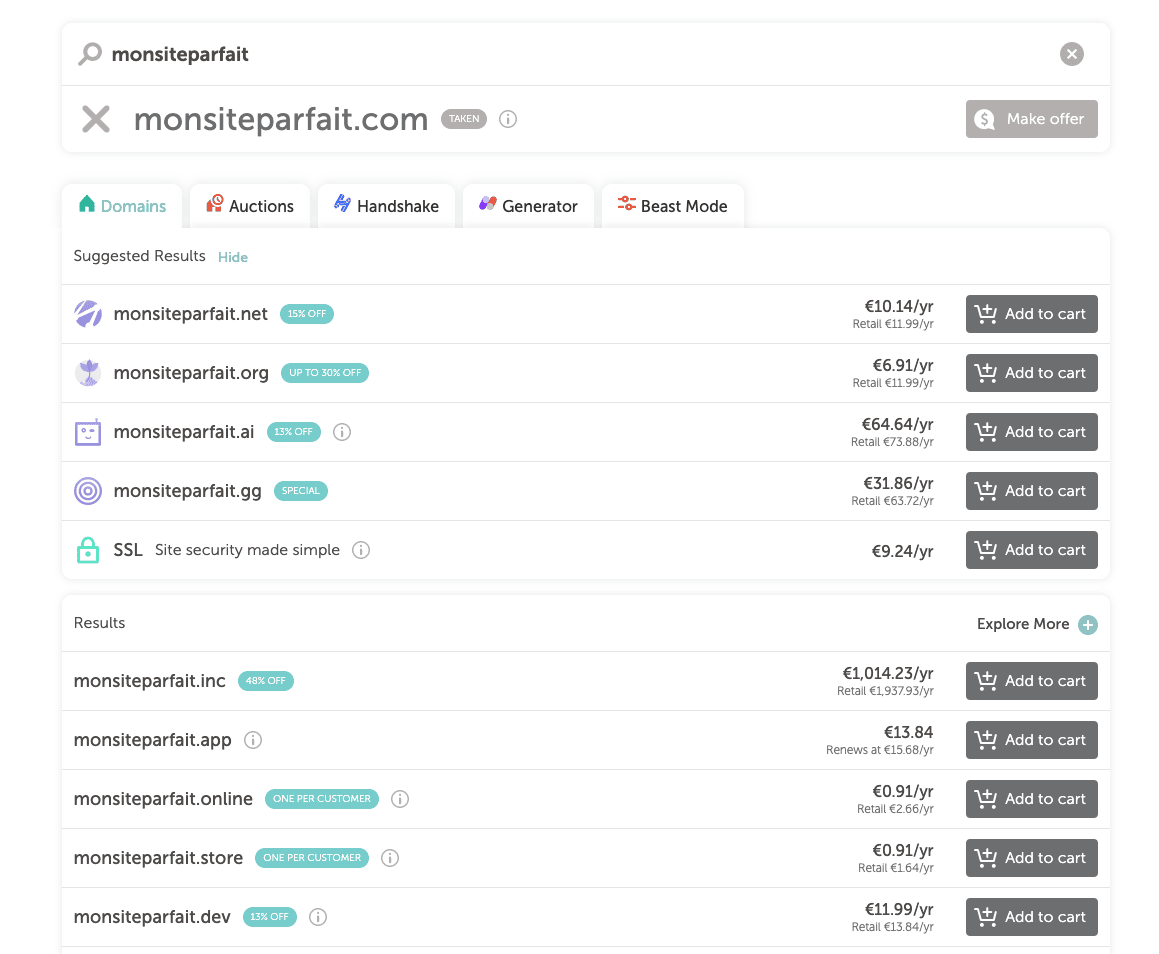Open the Handshake tab

pyautogui.click(x=386, y=206)
